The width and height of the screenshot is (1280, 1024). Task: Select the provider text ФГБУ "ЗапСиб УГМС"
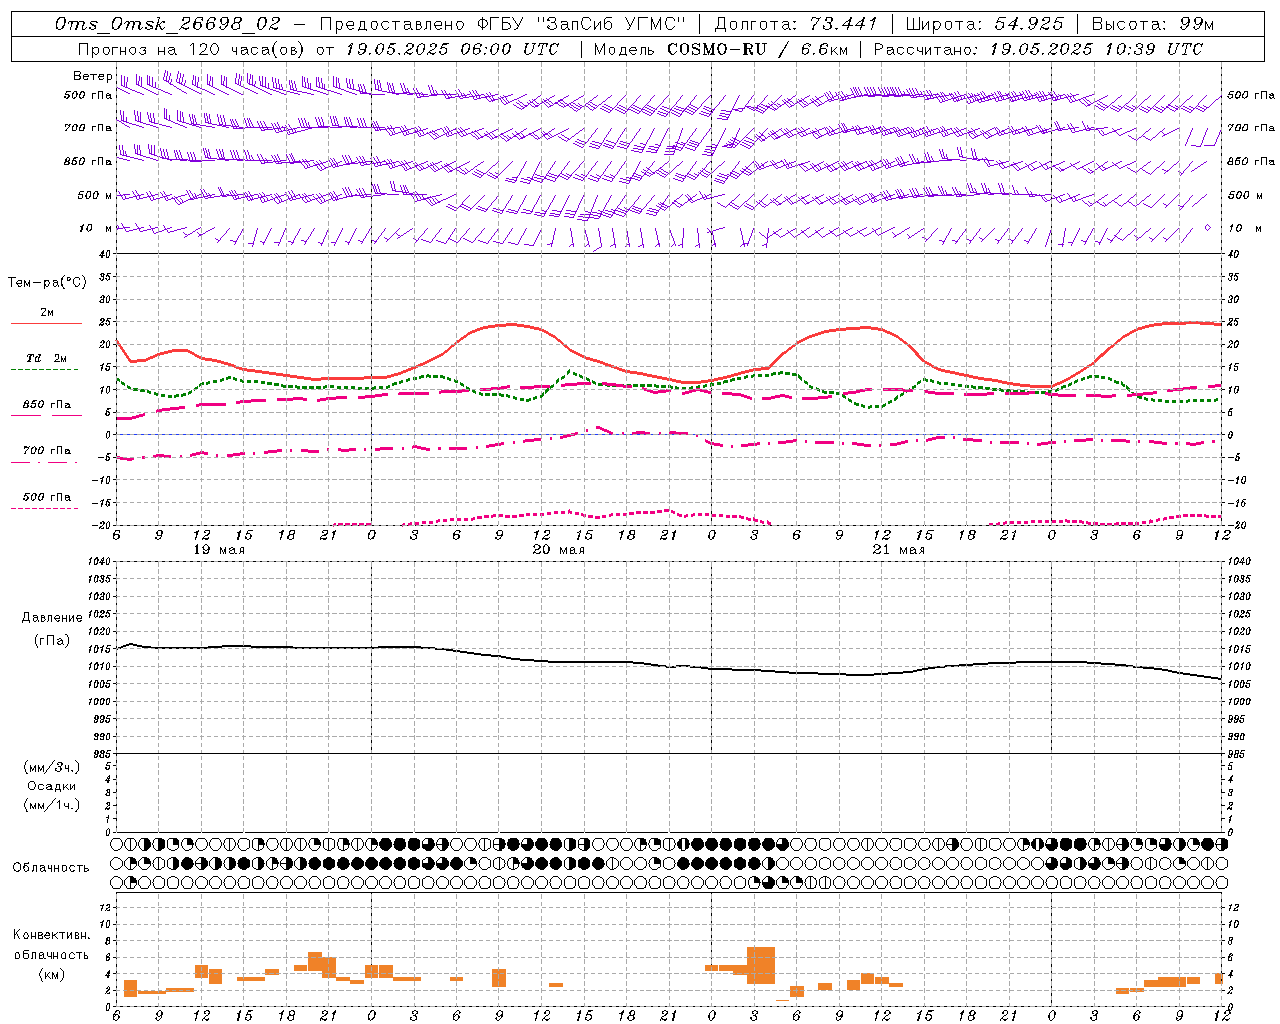point(581,24)
